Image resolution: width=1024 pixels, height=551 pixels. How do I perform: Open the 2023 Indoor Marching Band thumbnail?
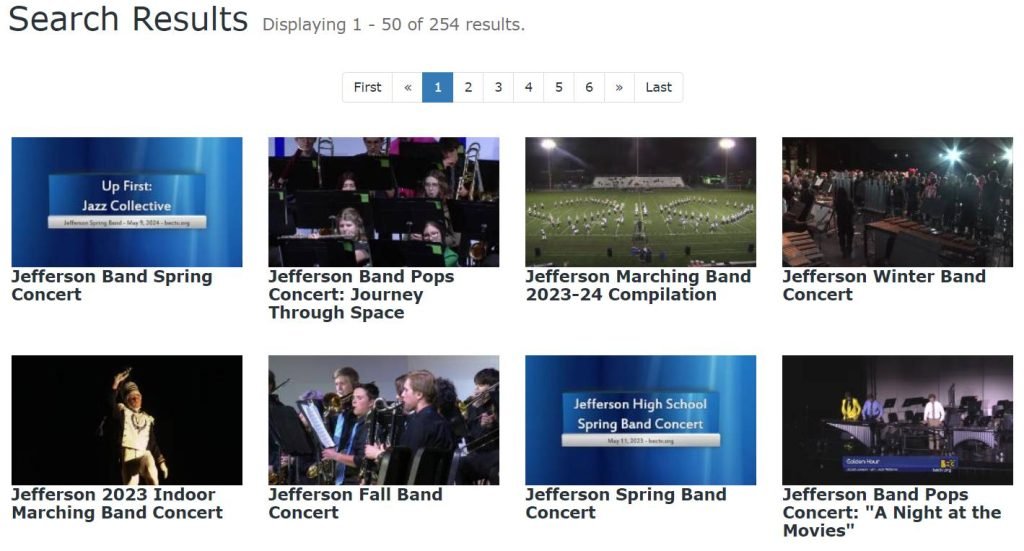[127, 420]
